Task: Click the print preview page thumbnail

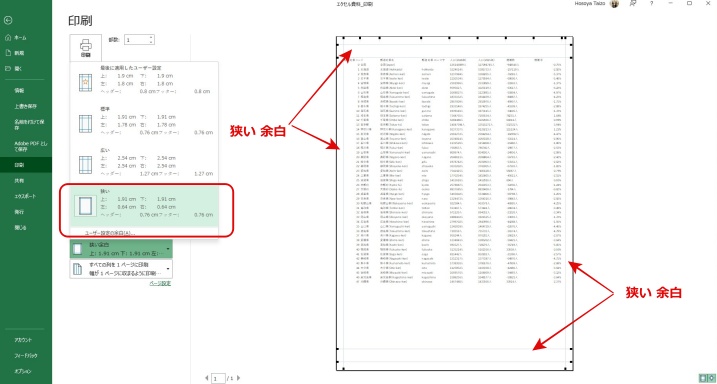Action: coord(455,203)
